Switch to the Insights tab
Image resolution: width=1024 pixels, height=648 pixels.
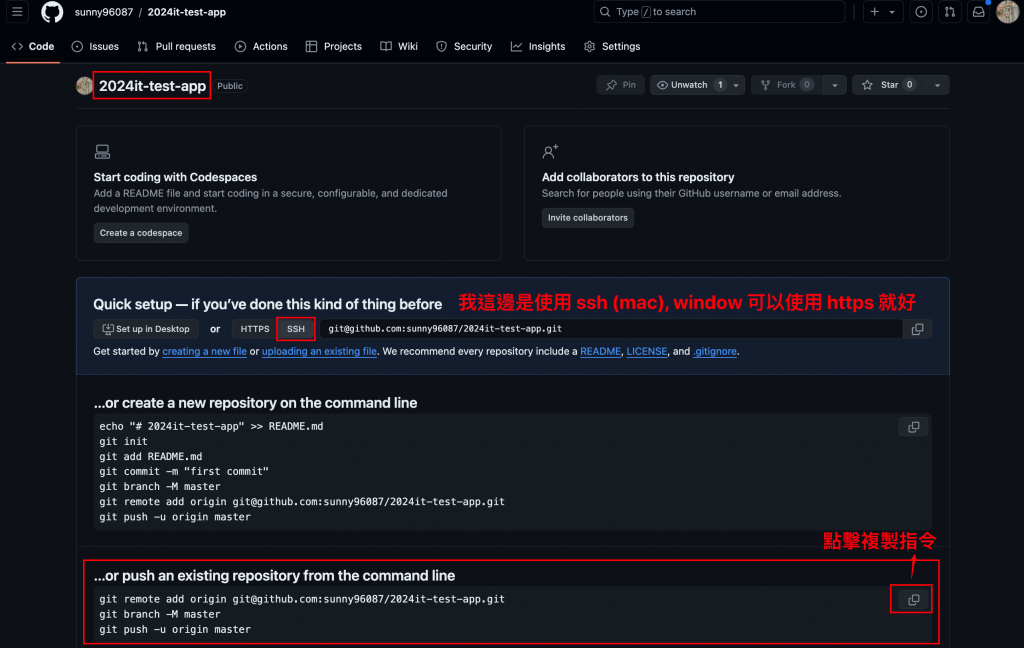[538, 46]
